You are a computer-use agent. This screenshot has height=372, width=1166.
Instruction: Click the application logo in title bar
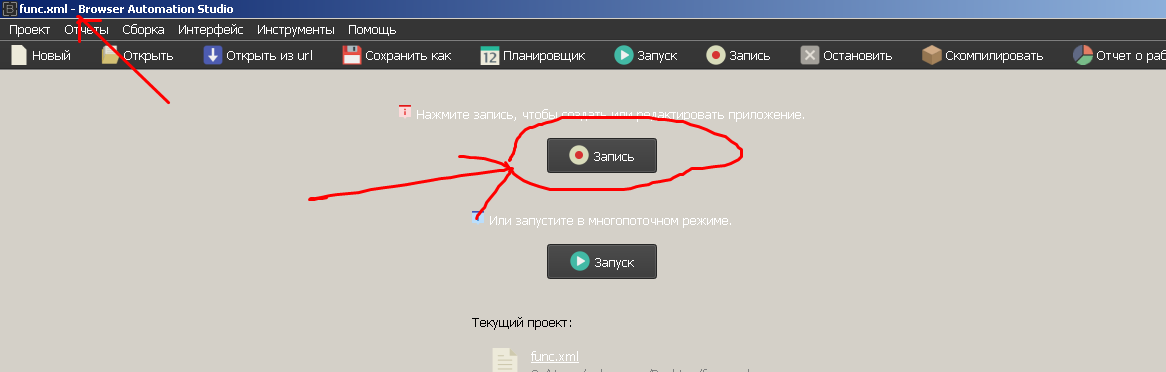click(10, 9)
